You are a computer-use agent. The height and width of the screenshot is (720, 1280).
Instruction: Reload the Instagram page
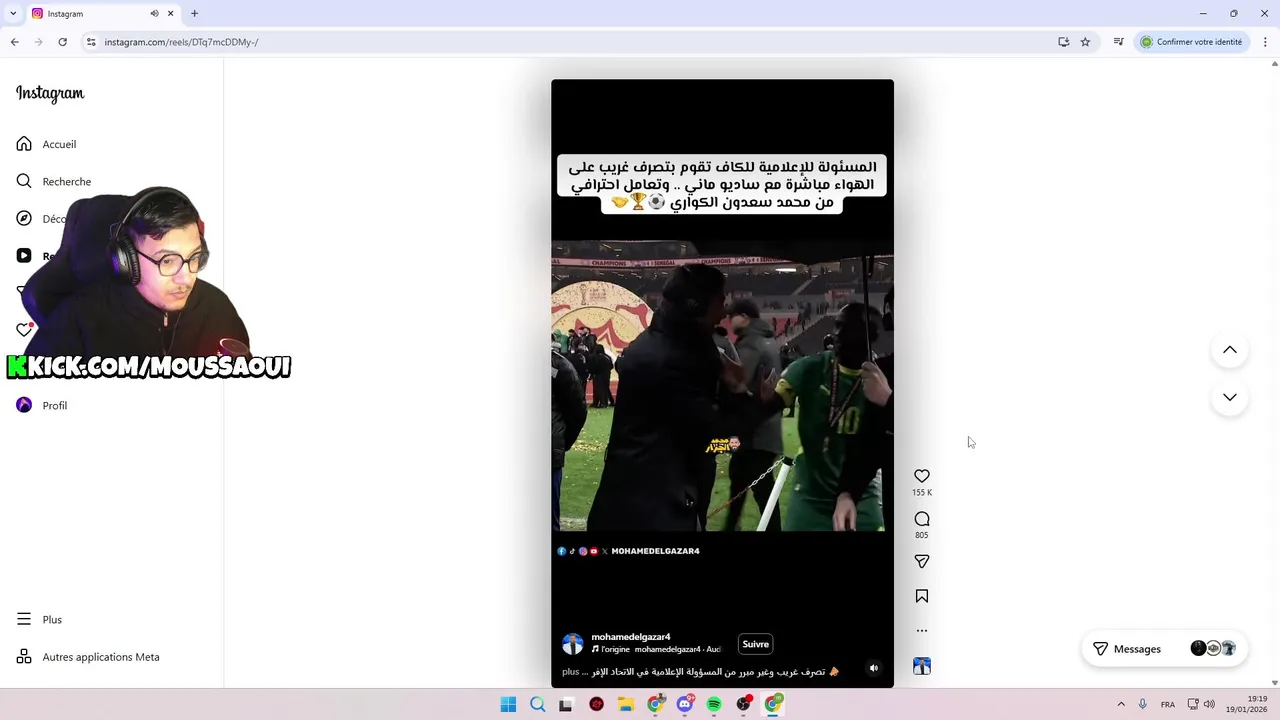tap(62, 42)
